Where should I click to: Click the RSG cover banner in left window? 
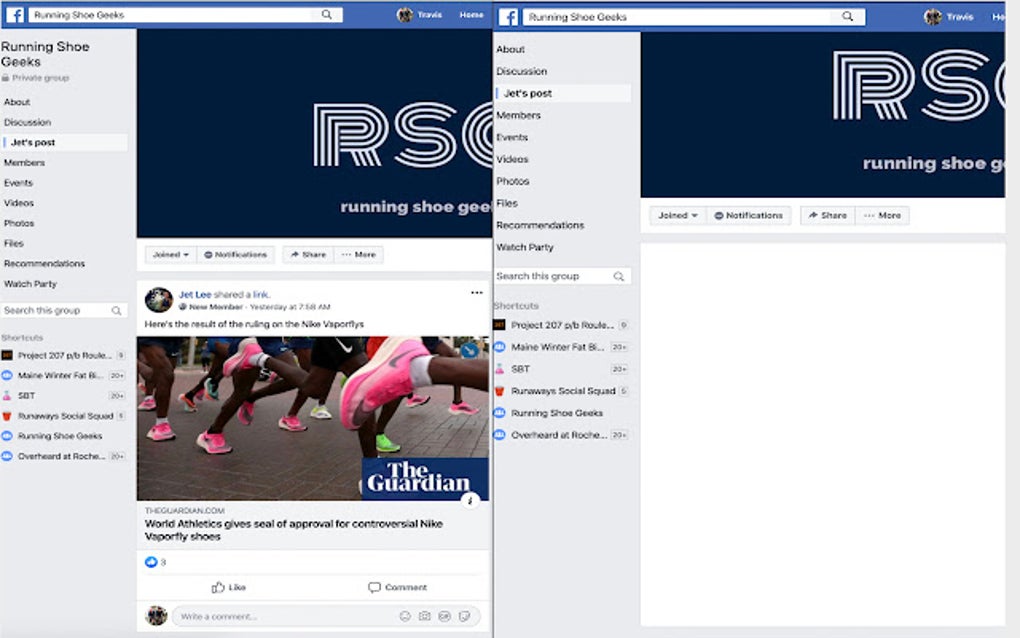tap(314, 133)
